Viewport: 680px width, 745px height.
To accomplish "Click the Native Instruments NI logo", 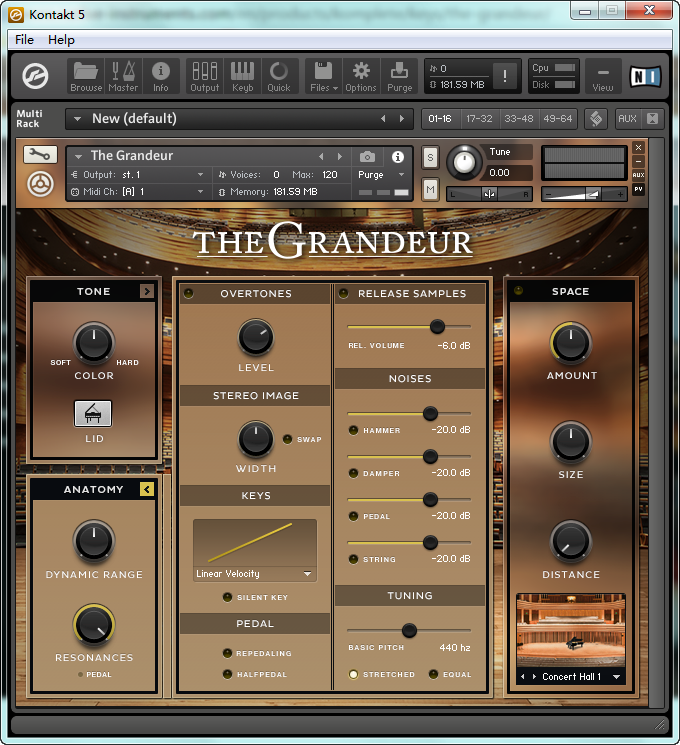I will tap(645, 76).
